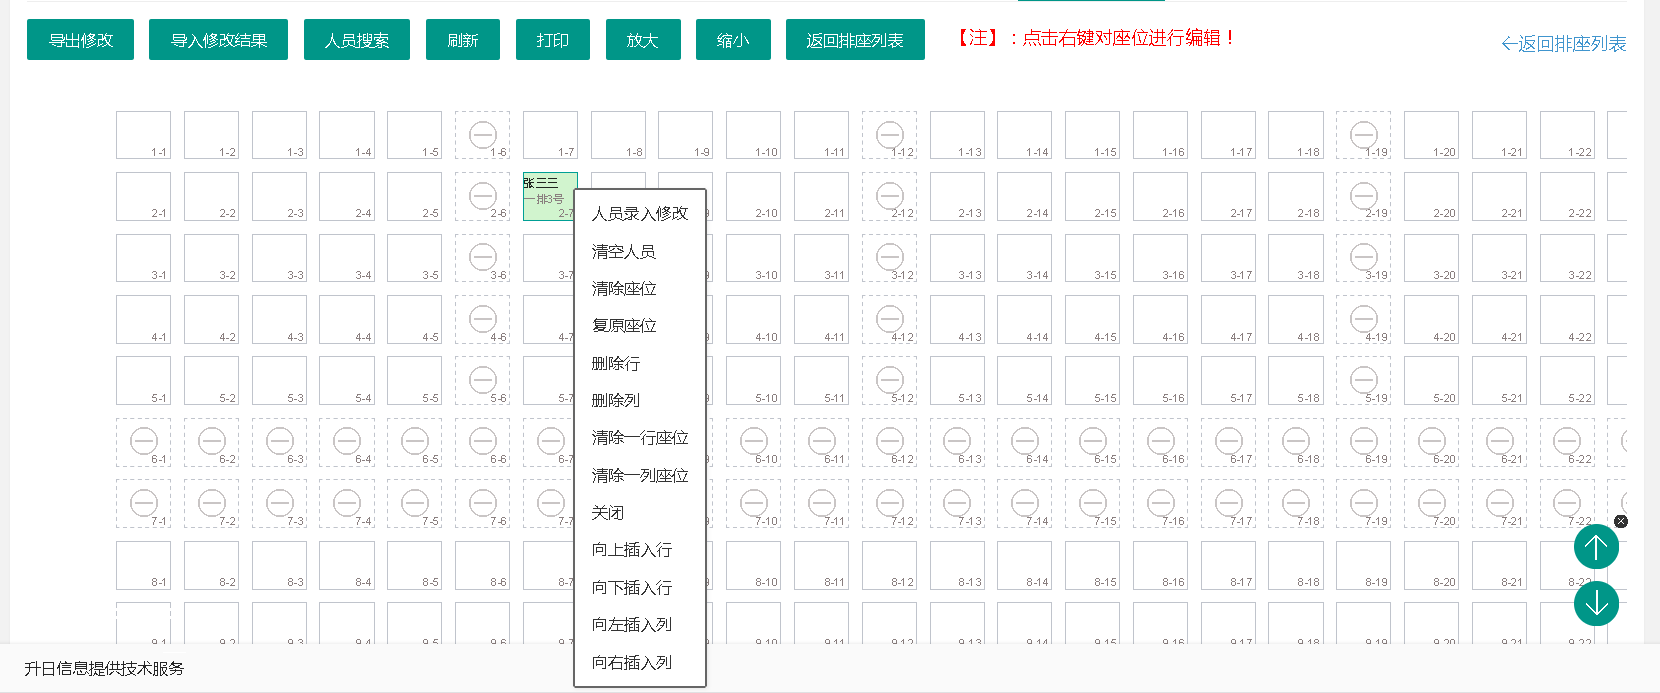Select the occupied seat 2-7 of 张三三
Screen dimensions: 1660x693
(550, 197)
